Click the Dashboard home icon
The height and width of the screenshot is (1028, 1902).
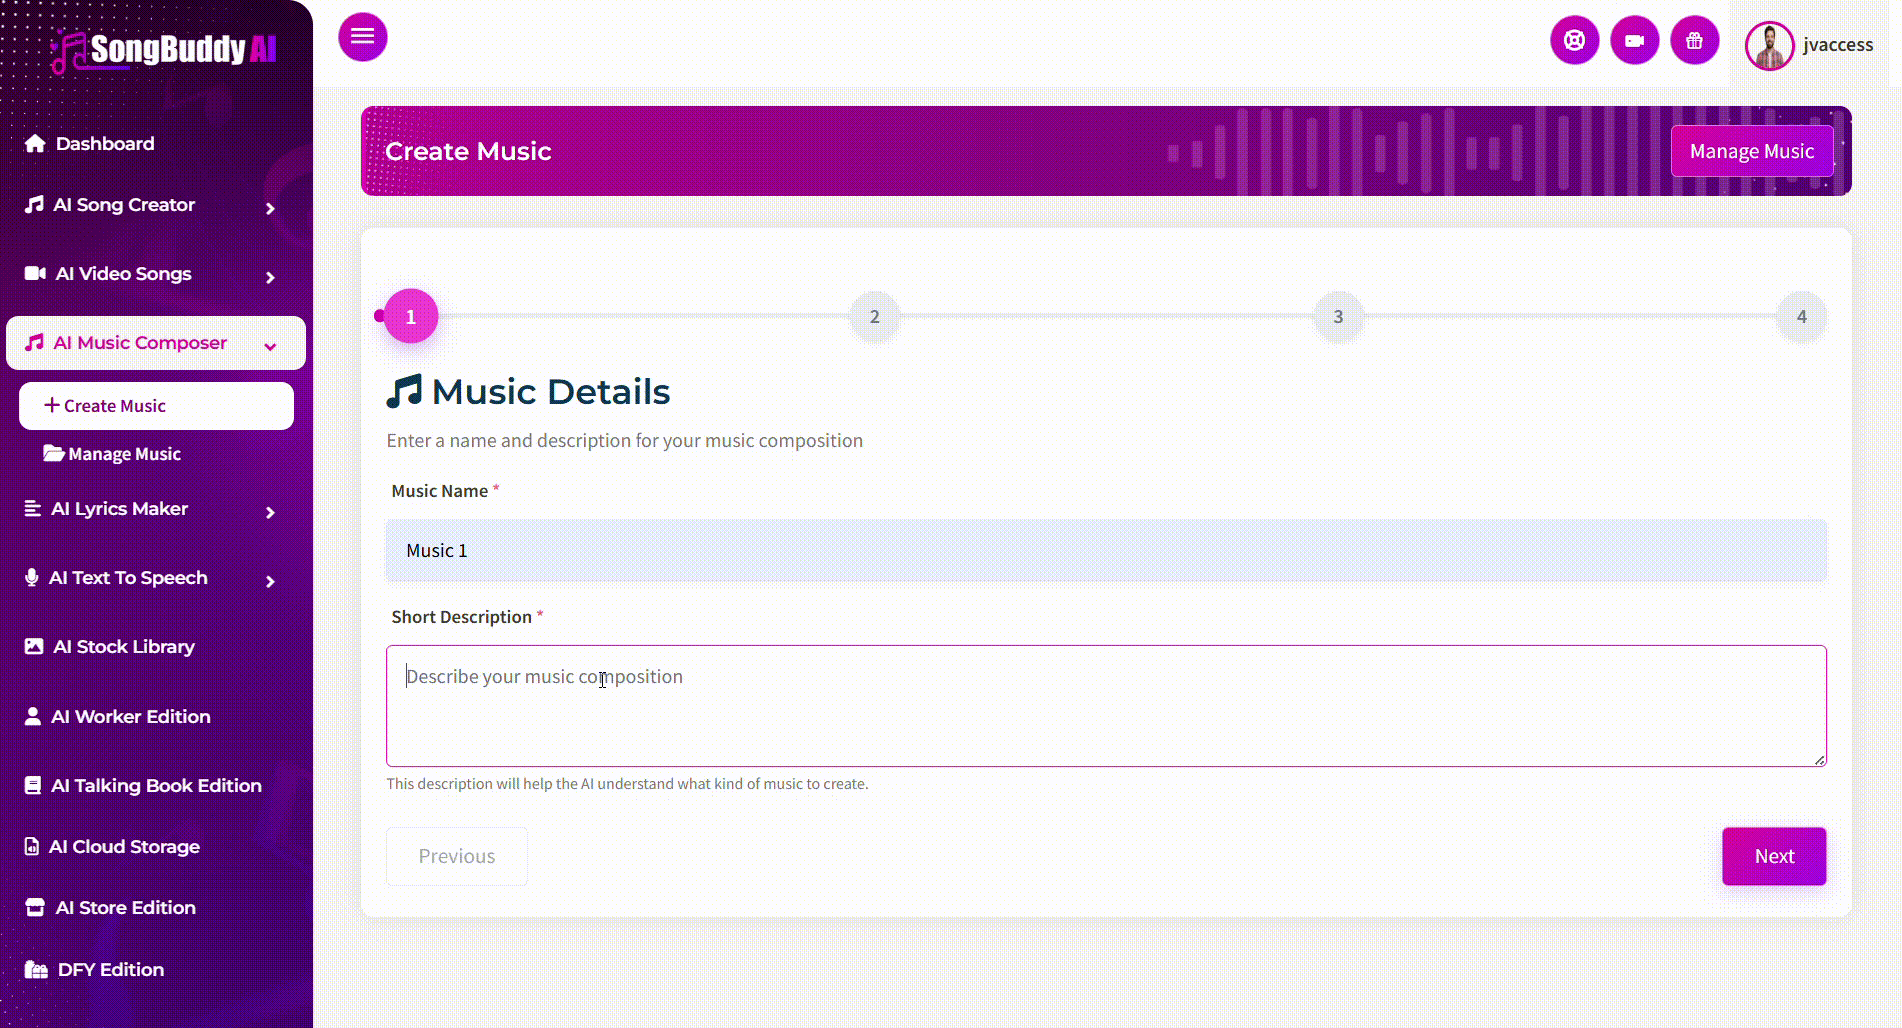[35, 143]
